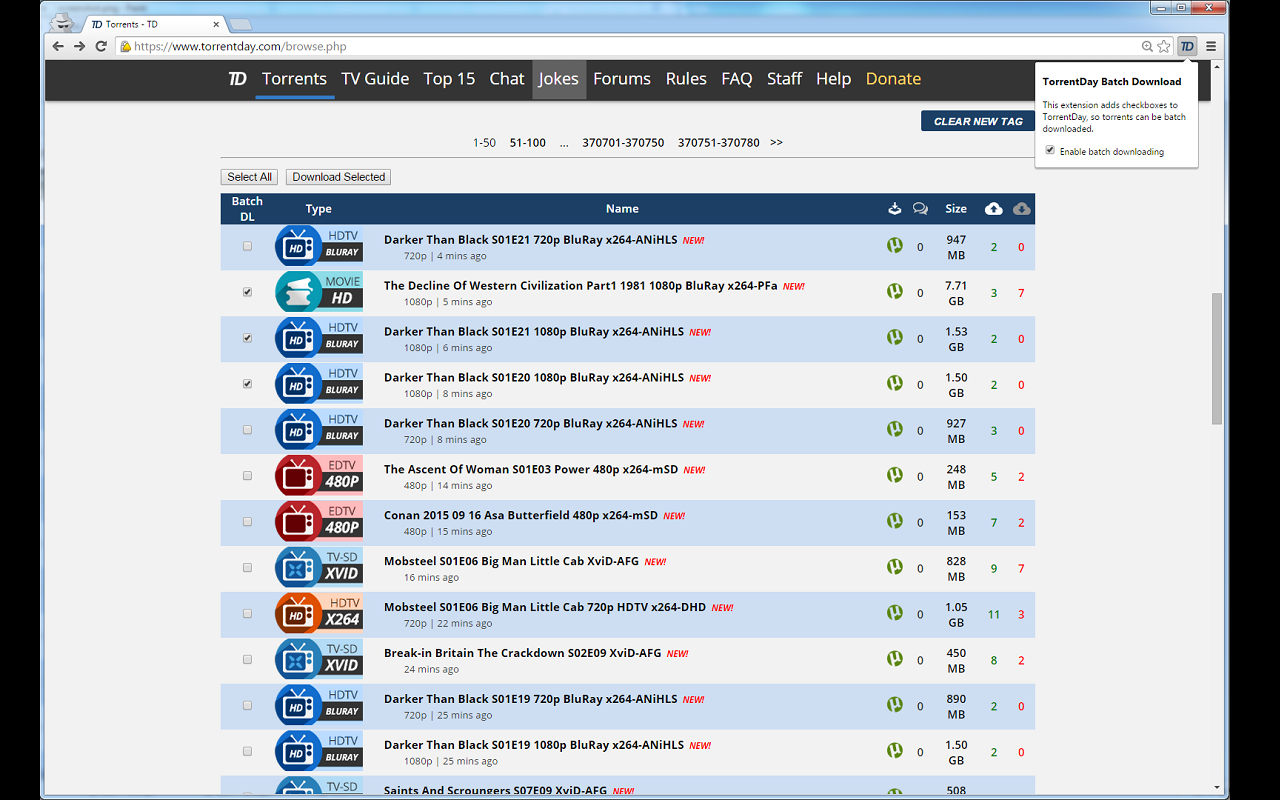Uncheck Darker Than Black S01E20 1080p checkbox
1280x800 pixels.
(247, 384)
